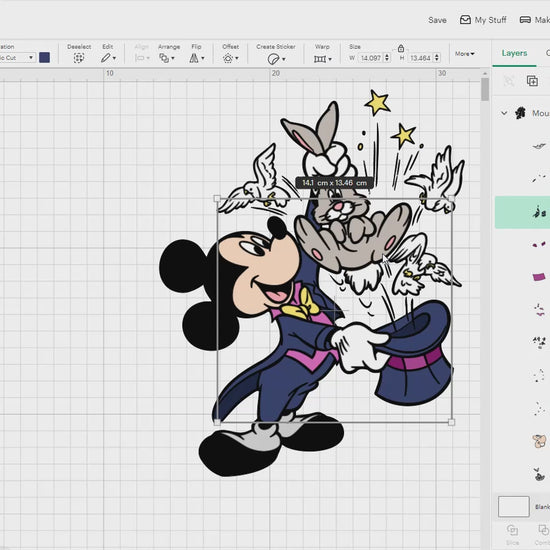This screenshot has height=550, width=550.
Task: Click the navy operation color swatch
Action: point(45,58)
